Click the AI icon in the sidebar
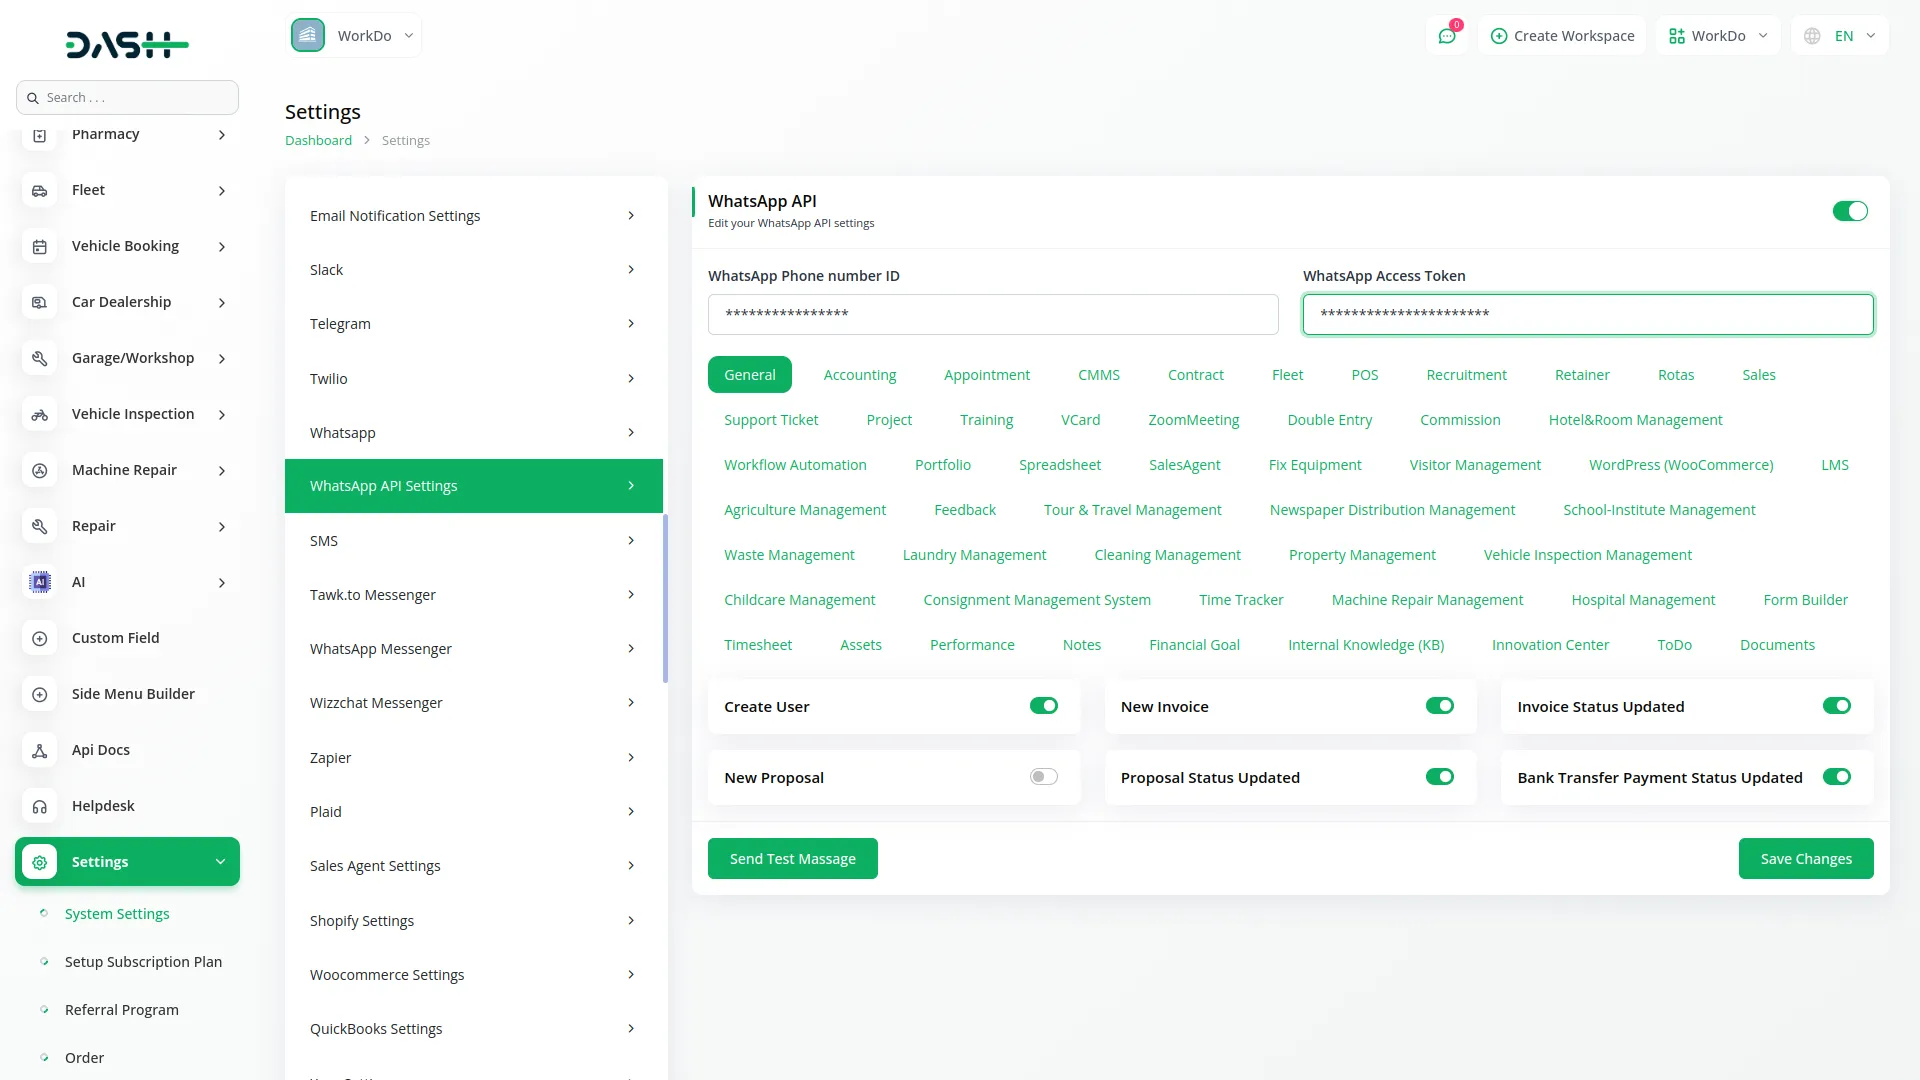This screenshot has height=1080, width=1920. 39,582
